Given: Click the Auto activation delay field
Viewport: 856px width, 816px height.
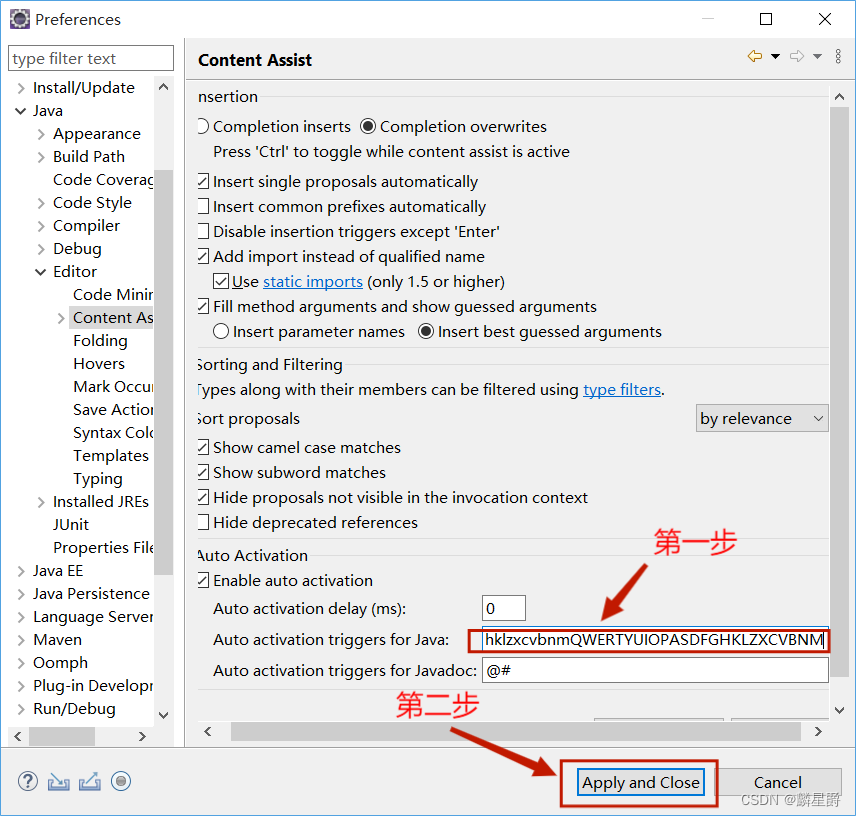Looking at the screenshot, I should (x=503, y=609).
